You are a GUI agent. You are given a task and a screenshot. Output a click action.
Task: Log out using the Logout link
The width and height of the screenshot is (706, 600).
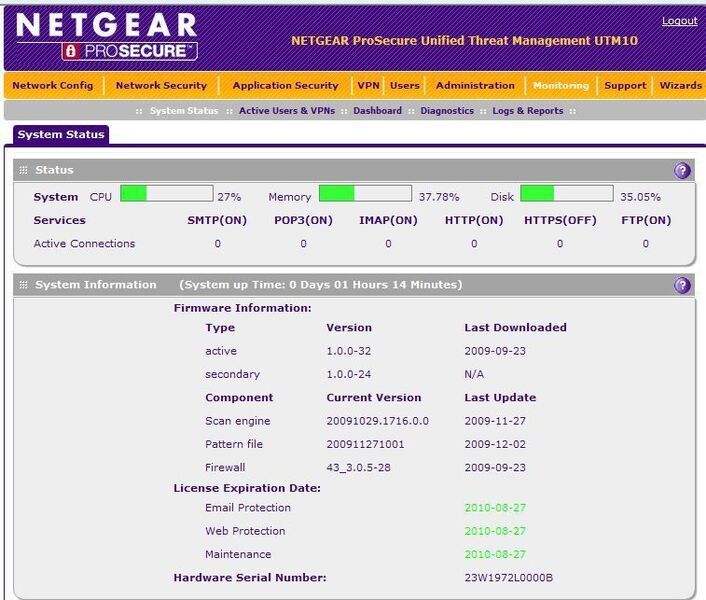pos(679,21)
